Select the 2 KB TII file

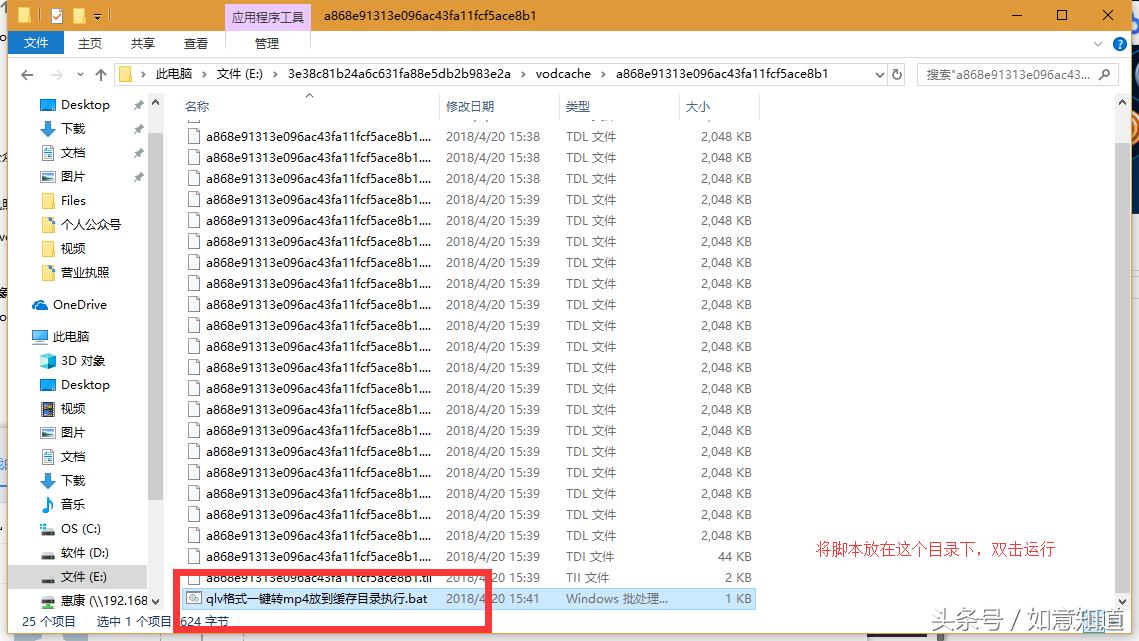coord(469,578)
